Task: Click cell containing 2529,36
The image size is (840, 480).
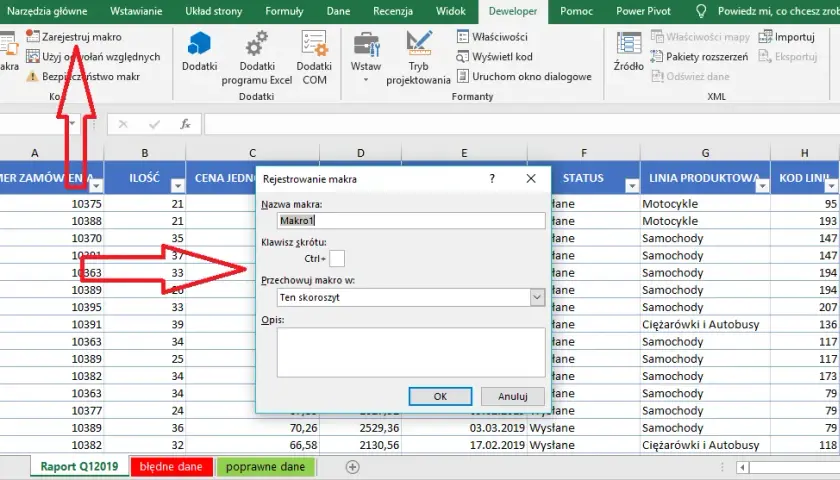Action: (x=360, y=428)
